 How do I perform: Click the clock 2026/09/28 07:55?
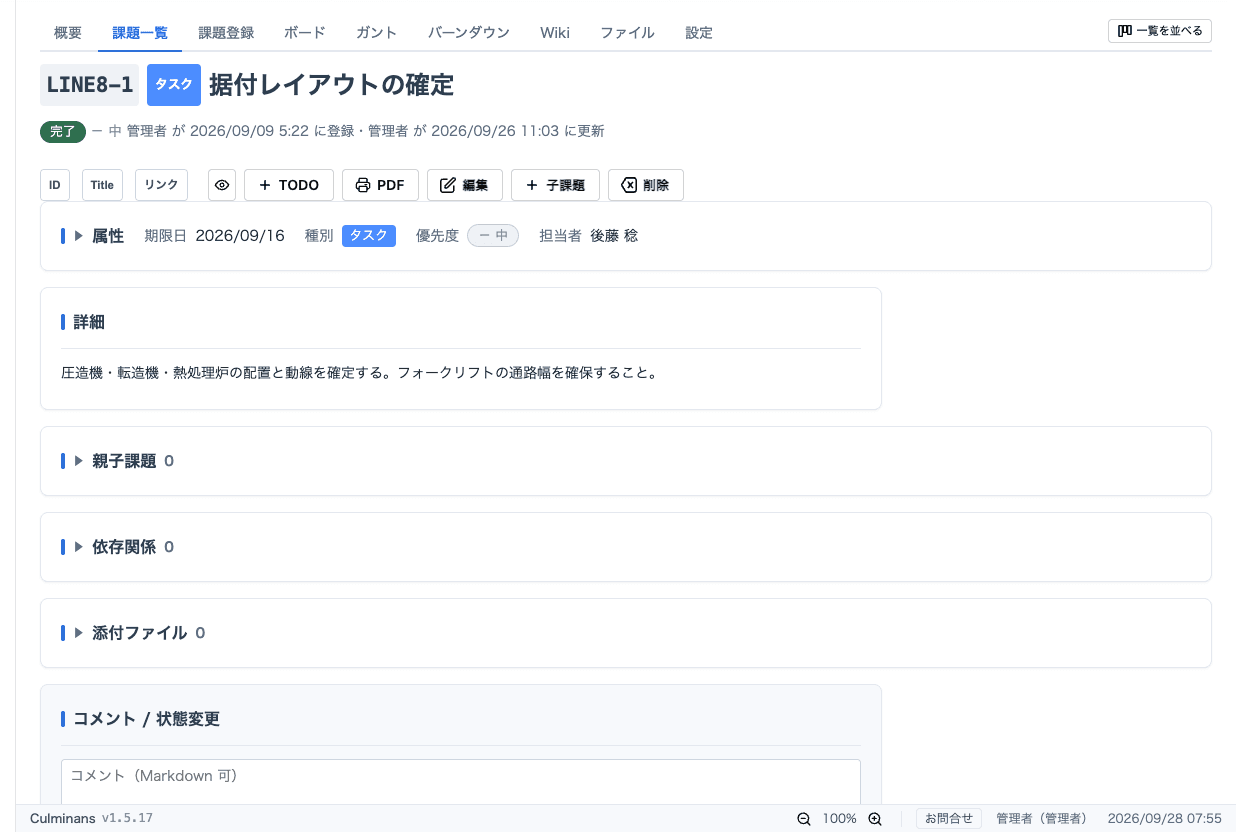point(1165,818)
